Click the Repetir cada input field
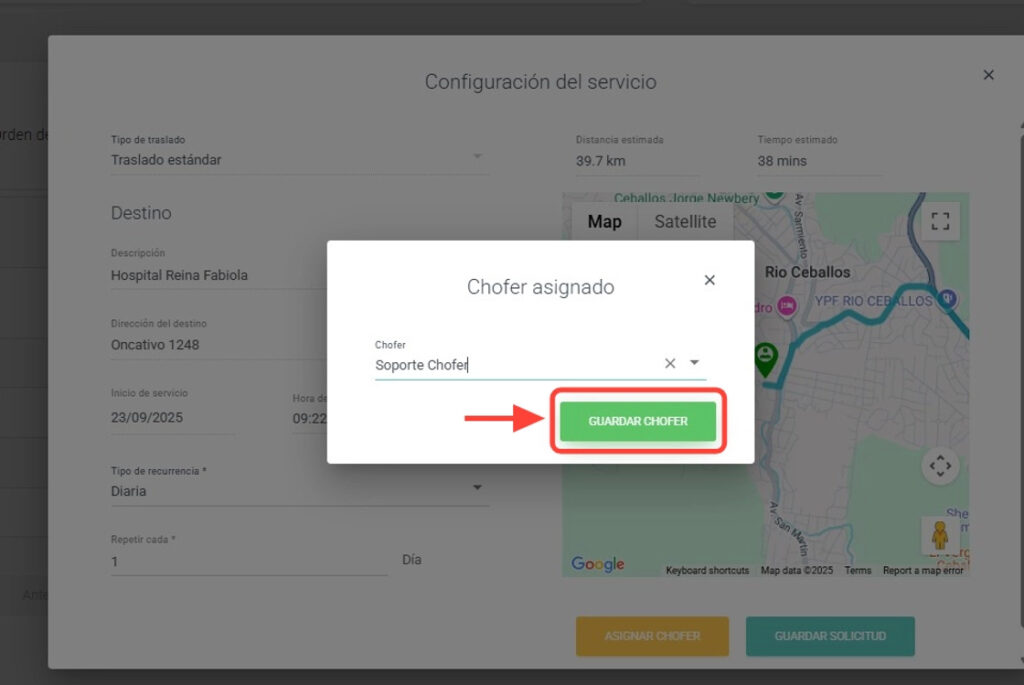This screenshot has height=685, width=1024. coord(248,562)
